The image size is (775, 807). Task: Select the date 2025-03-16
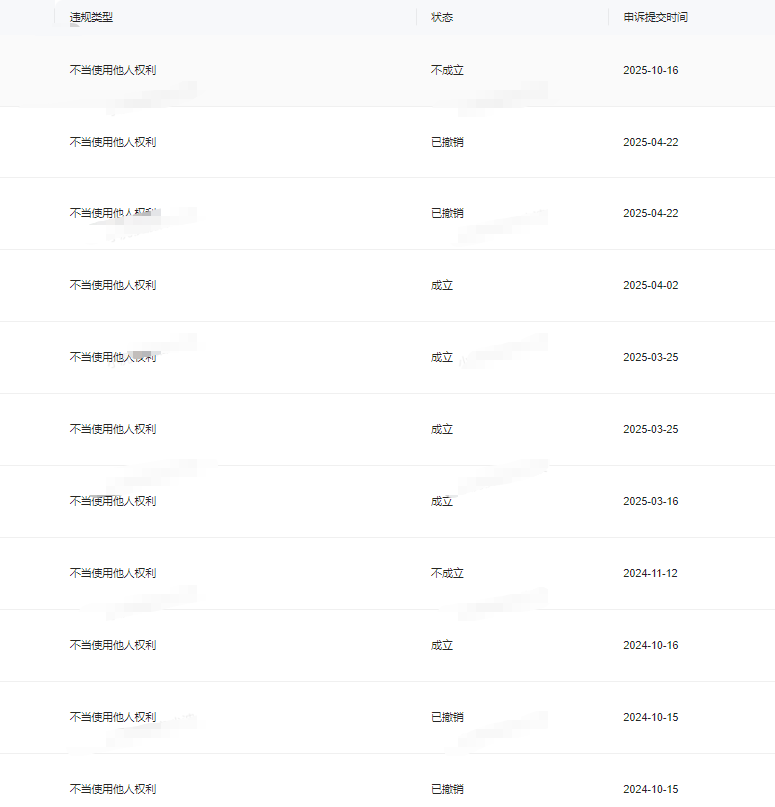650,501
